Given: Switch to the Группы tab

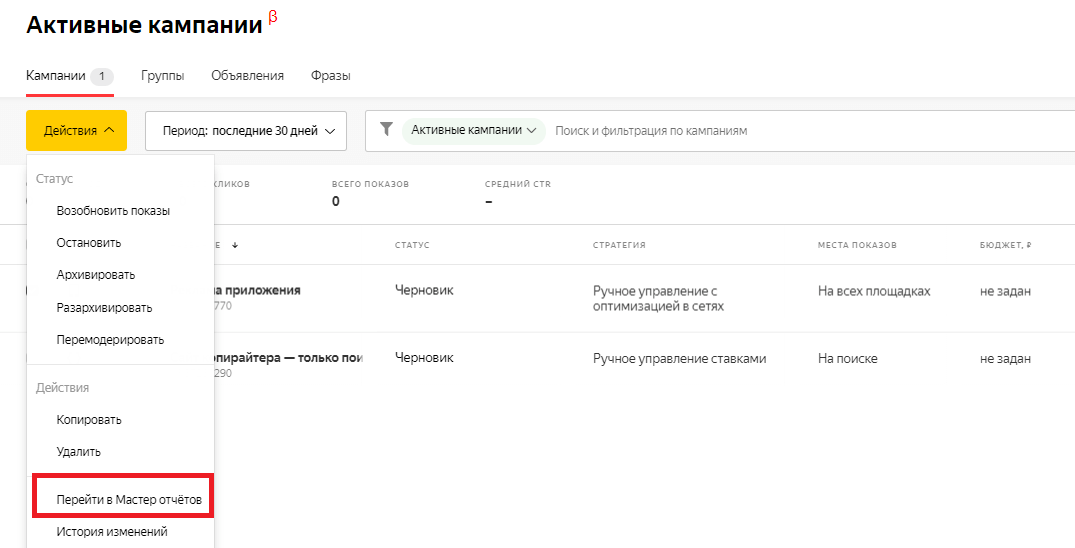Looking at the screenshot, I should point(162,76).
